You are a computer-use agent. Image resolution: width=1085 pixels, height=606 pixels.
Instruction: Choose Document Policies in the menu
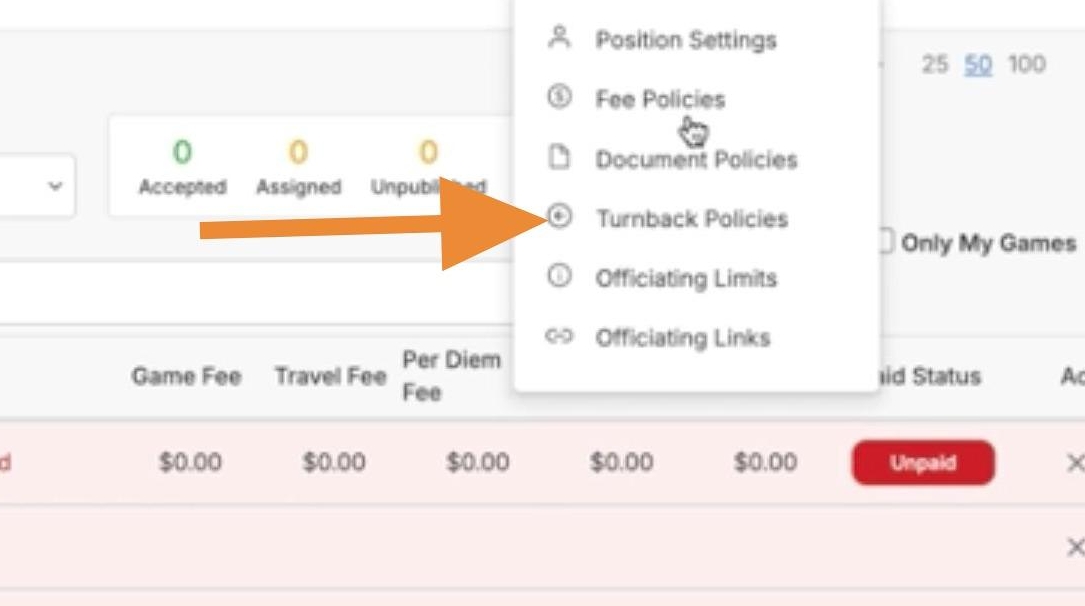[x=696, y=159]
